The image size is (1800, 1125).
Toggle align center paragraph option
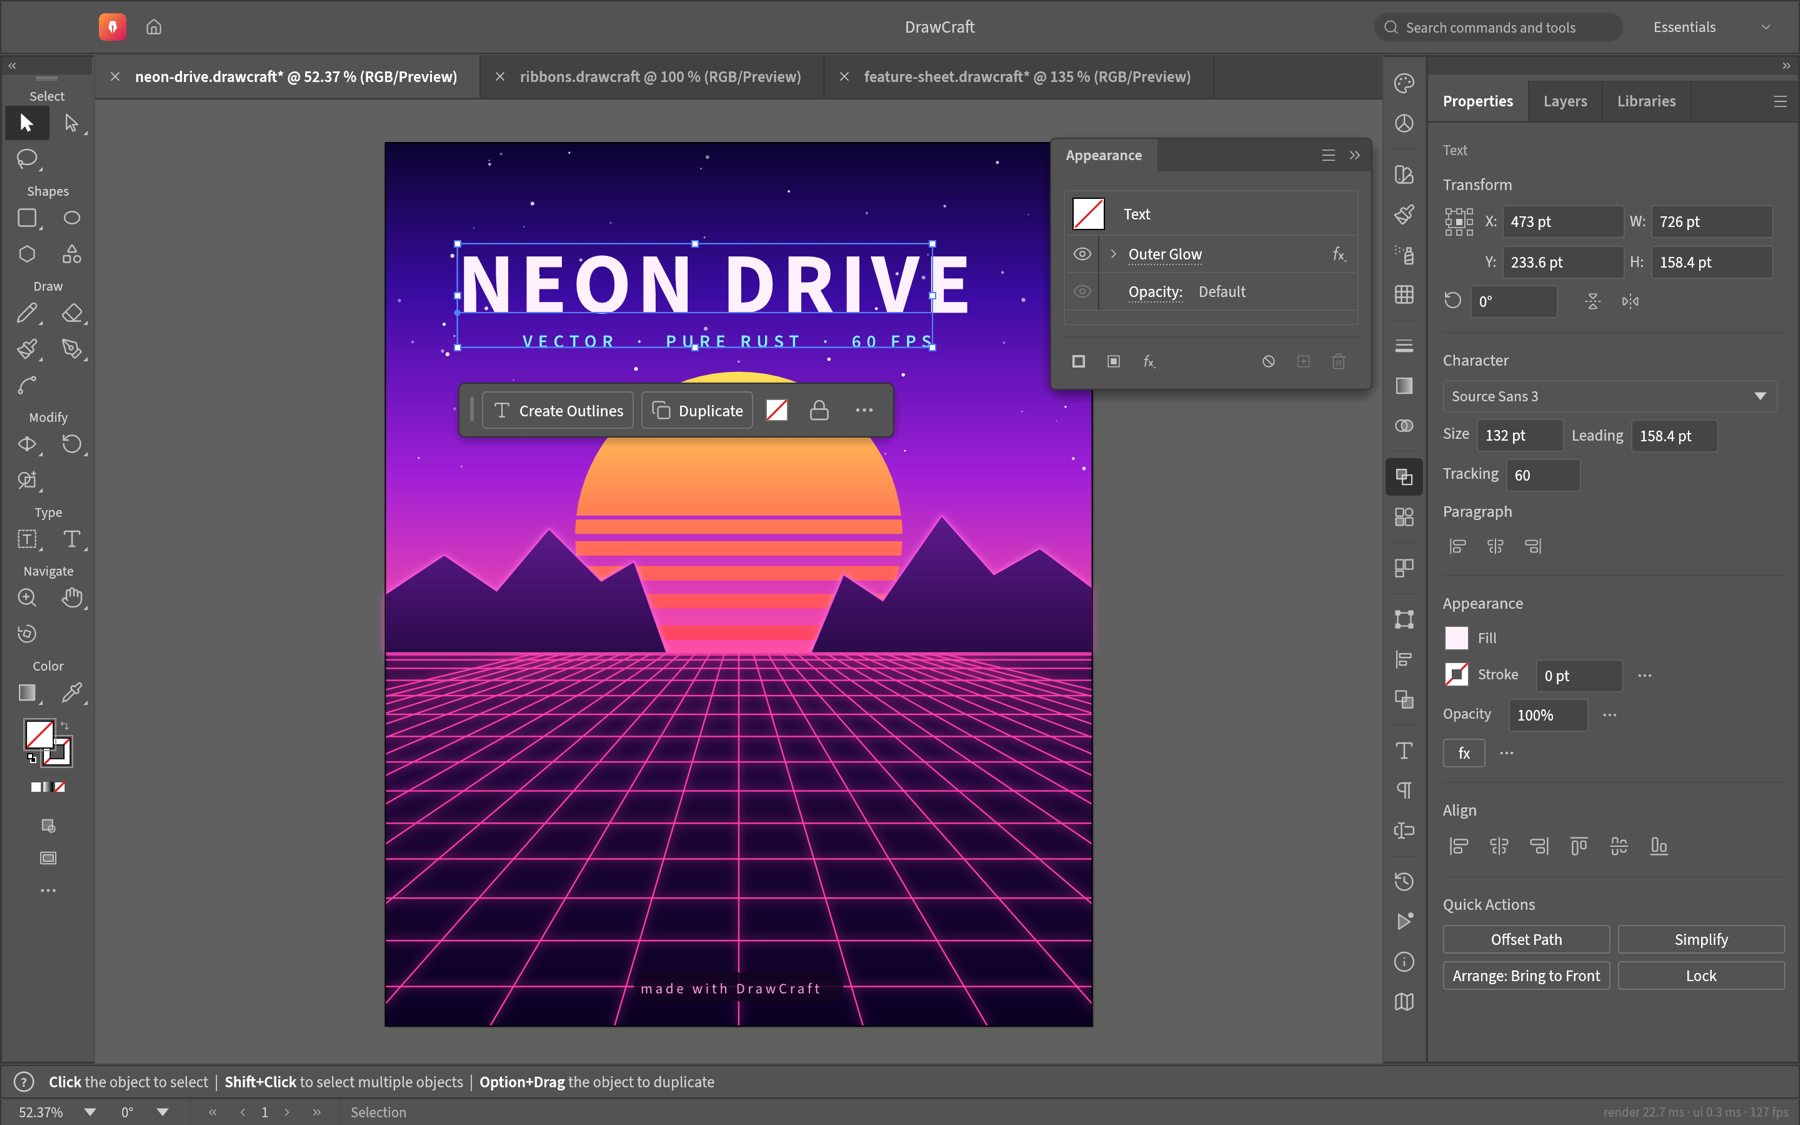coord(1495,546)
